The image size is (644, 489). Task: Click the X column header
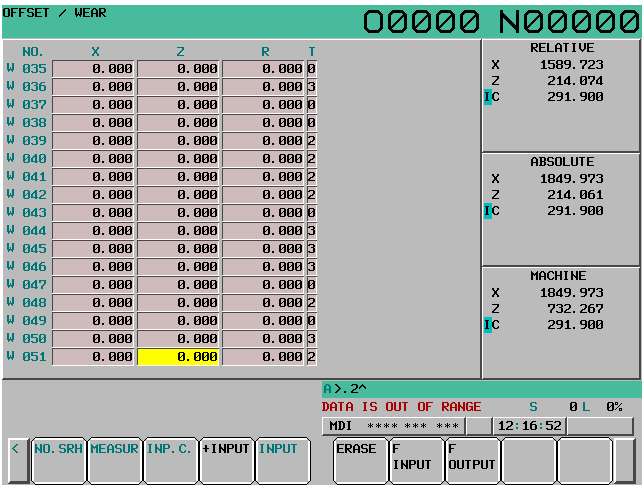(95, 52)
